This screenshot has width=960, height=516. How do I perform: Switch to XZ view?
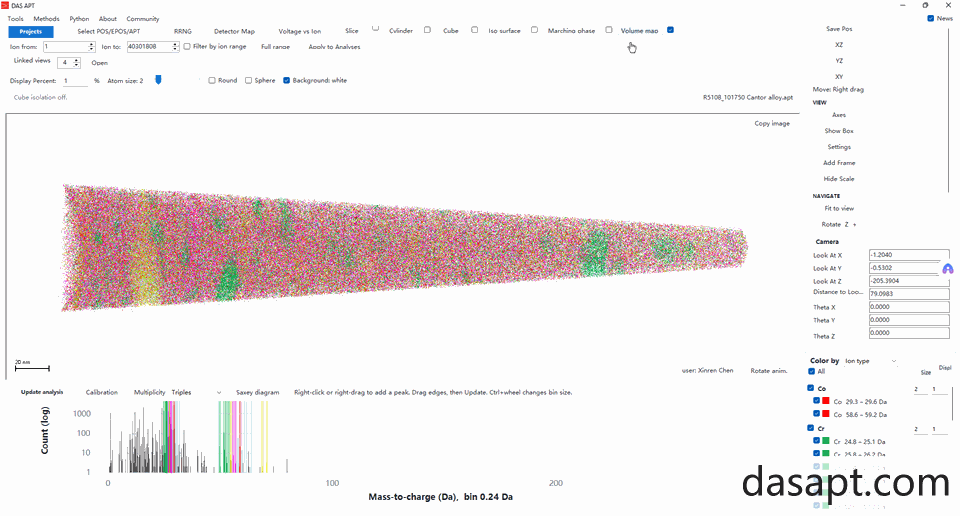[x=839, y=45]
